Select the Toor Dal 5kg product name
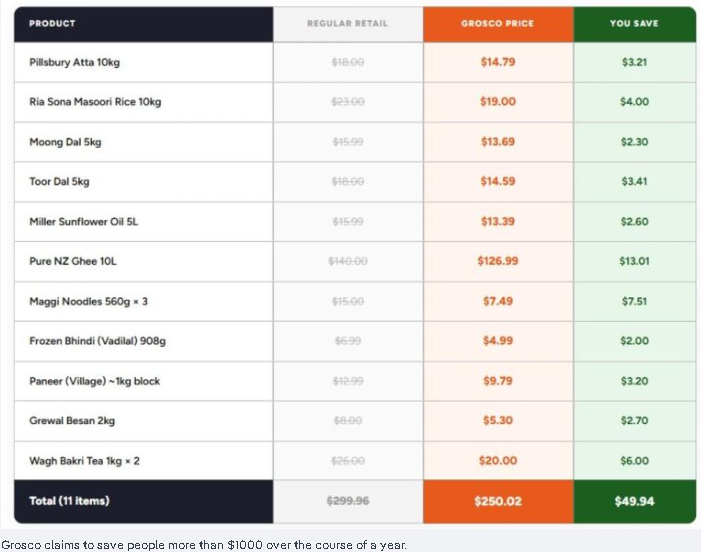The width and height of the screenshot is (701, 552). click(x=59, y=182)
